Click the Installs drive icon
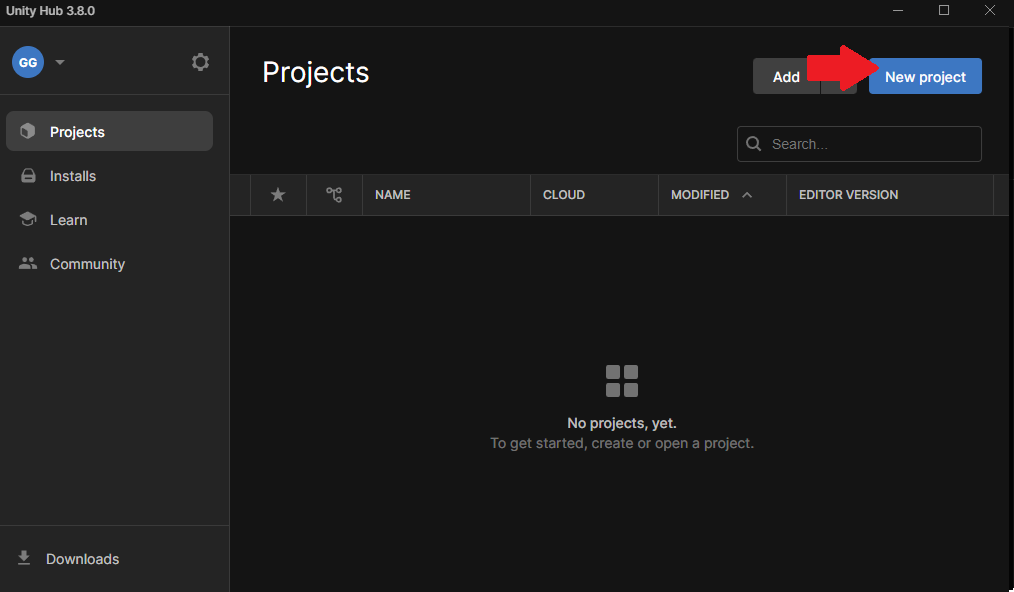The image size is (1014, 592). [28, 176]
